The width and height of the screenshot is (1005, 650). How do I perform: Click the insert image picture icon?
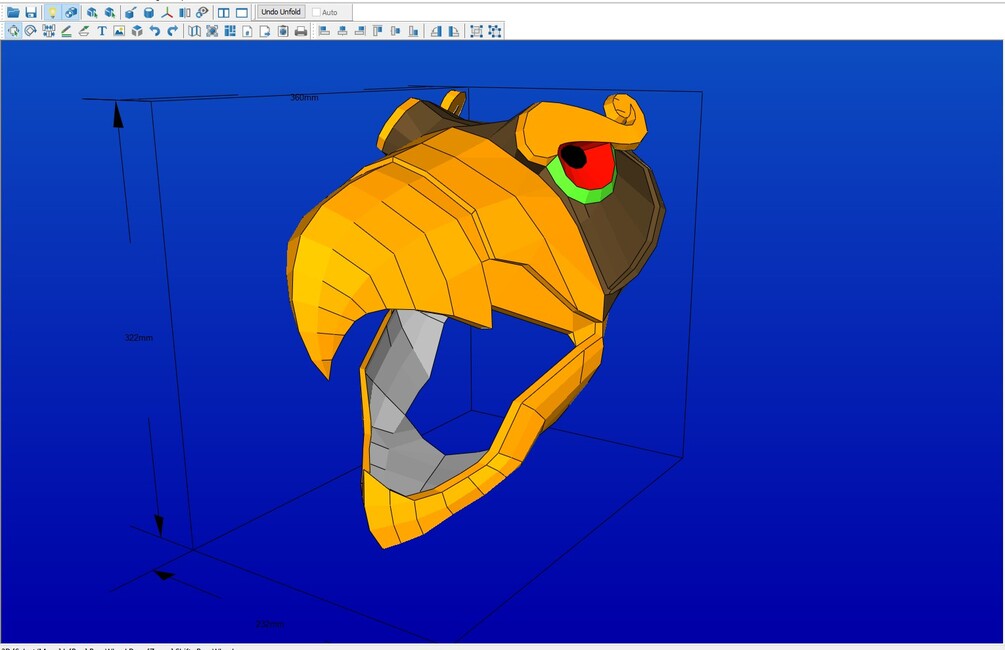(x=119, y=31)
